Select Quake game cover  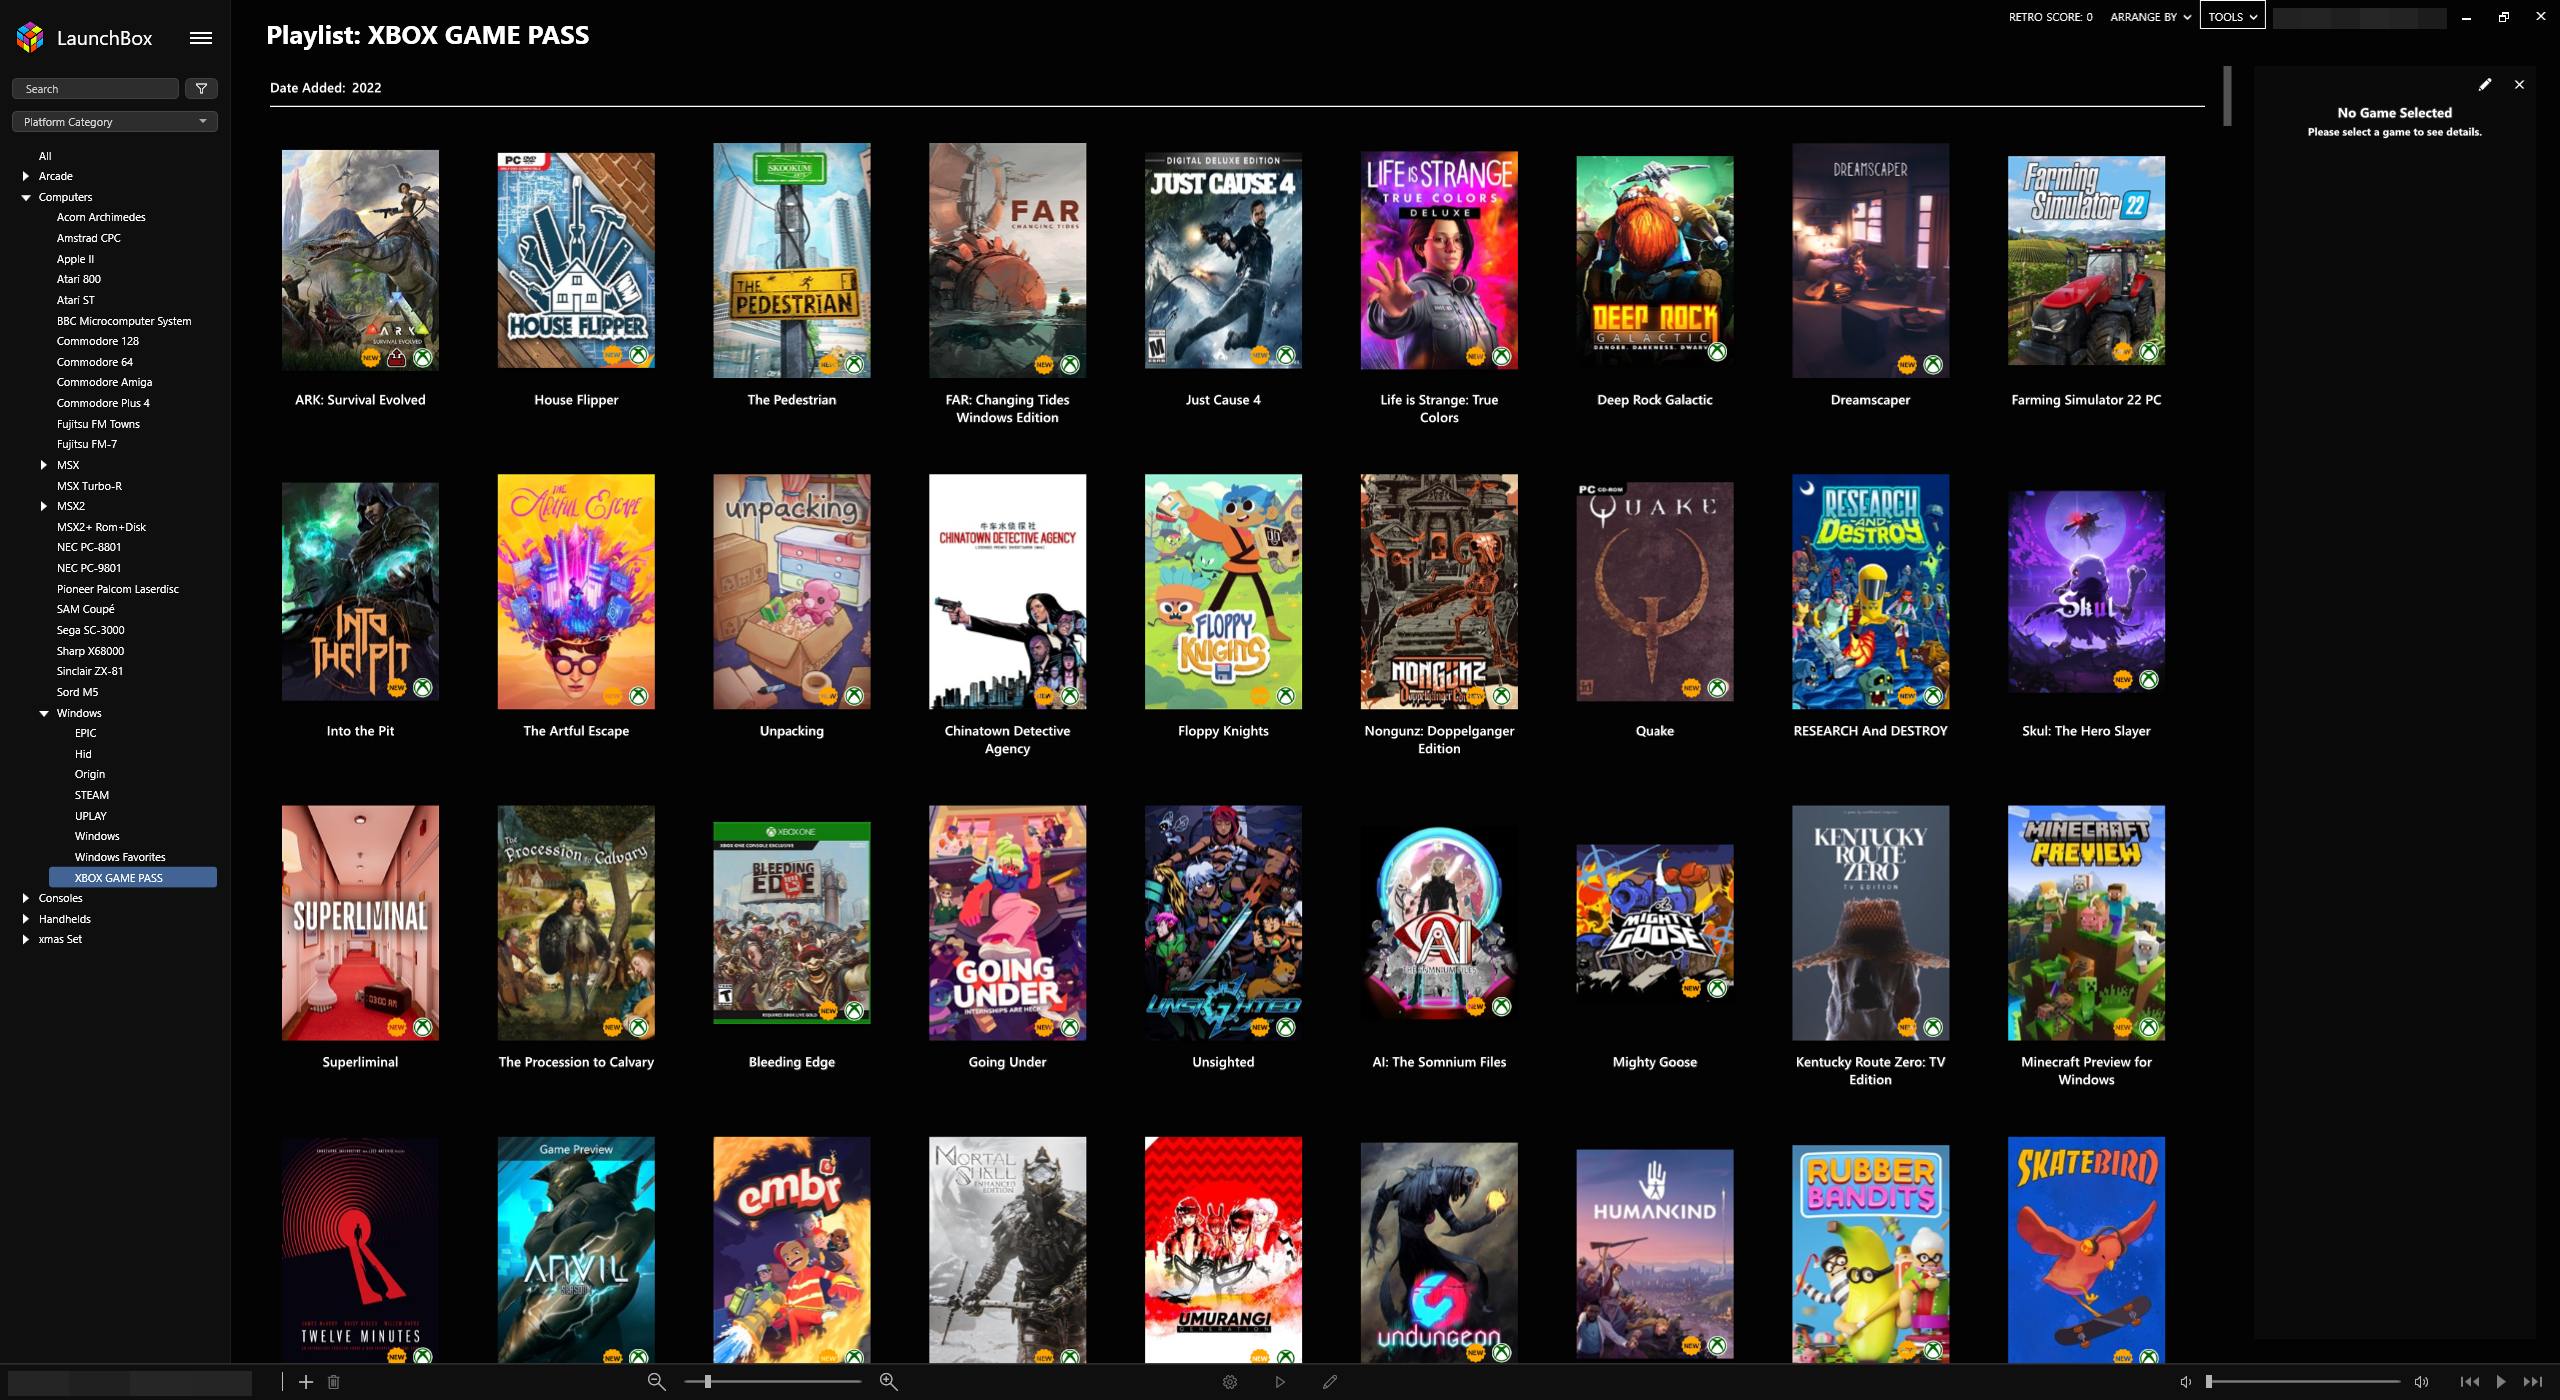click(x=1655, y=591)
